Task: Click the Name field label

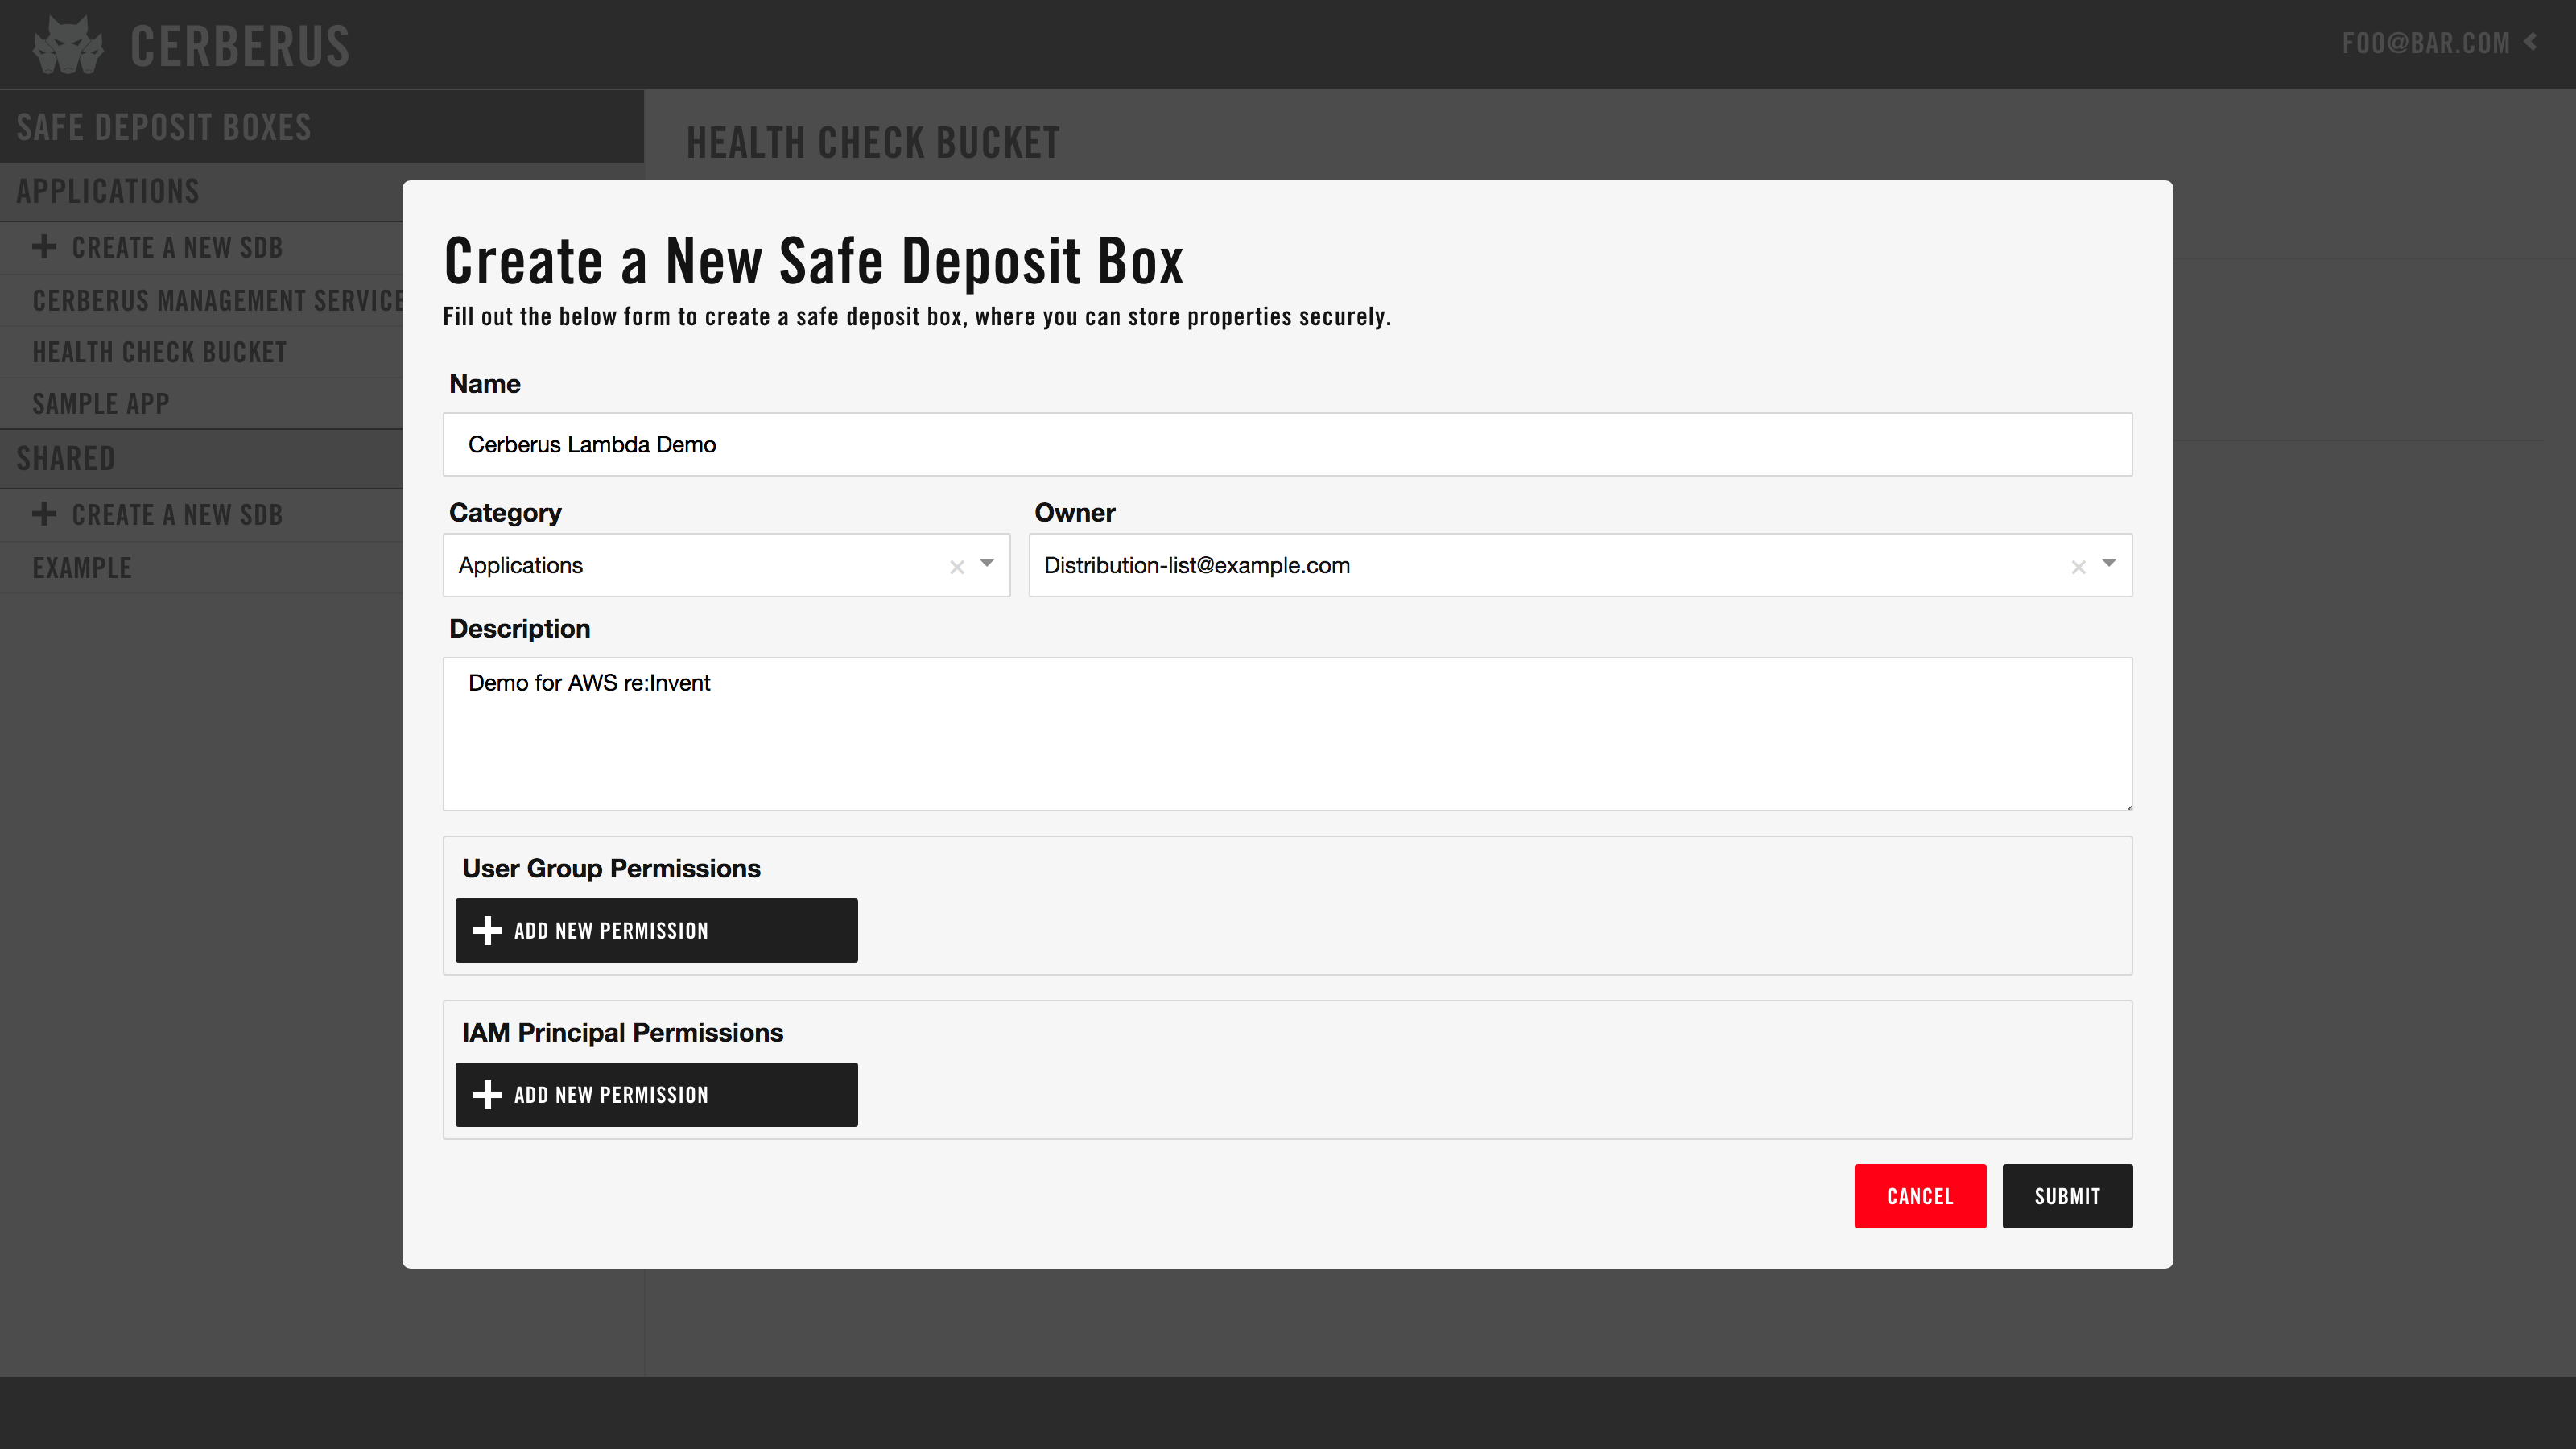Action: tap(485, 384)
